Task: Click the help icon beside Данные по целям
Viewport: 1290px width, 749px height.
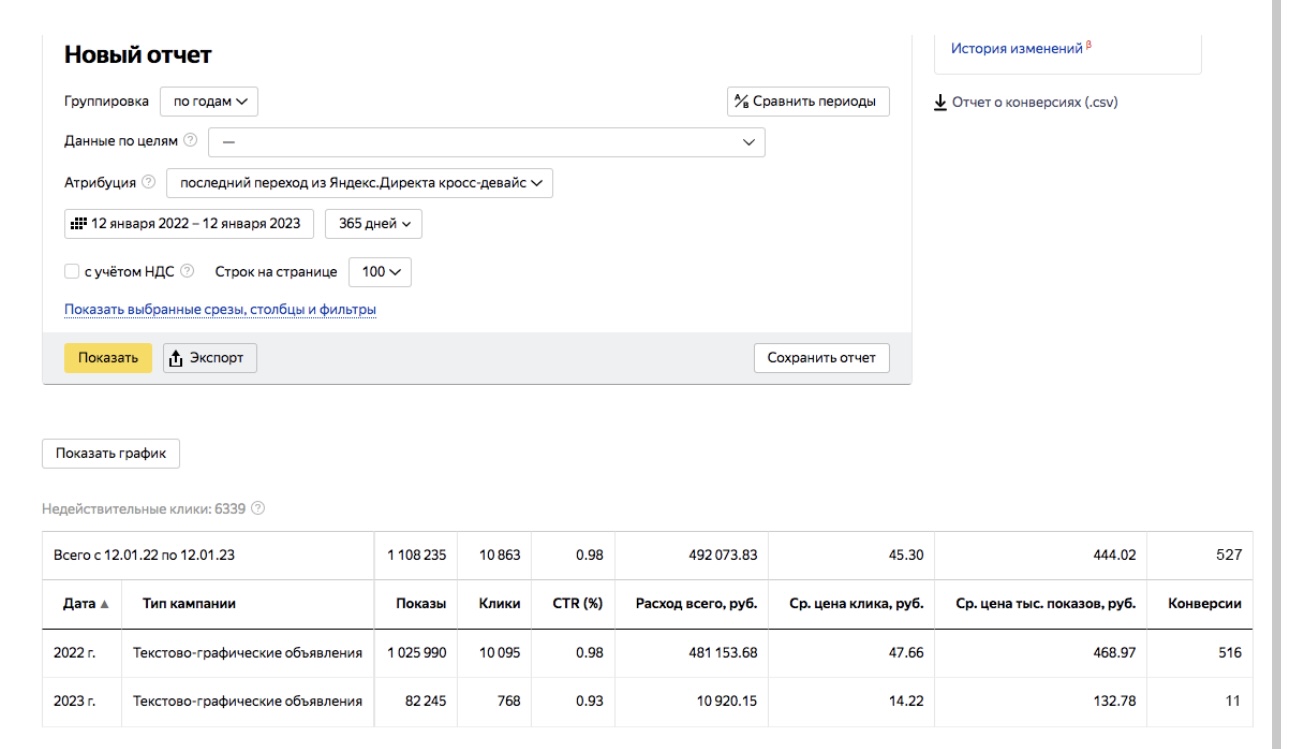Action: pos(190,142)
